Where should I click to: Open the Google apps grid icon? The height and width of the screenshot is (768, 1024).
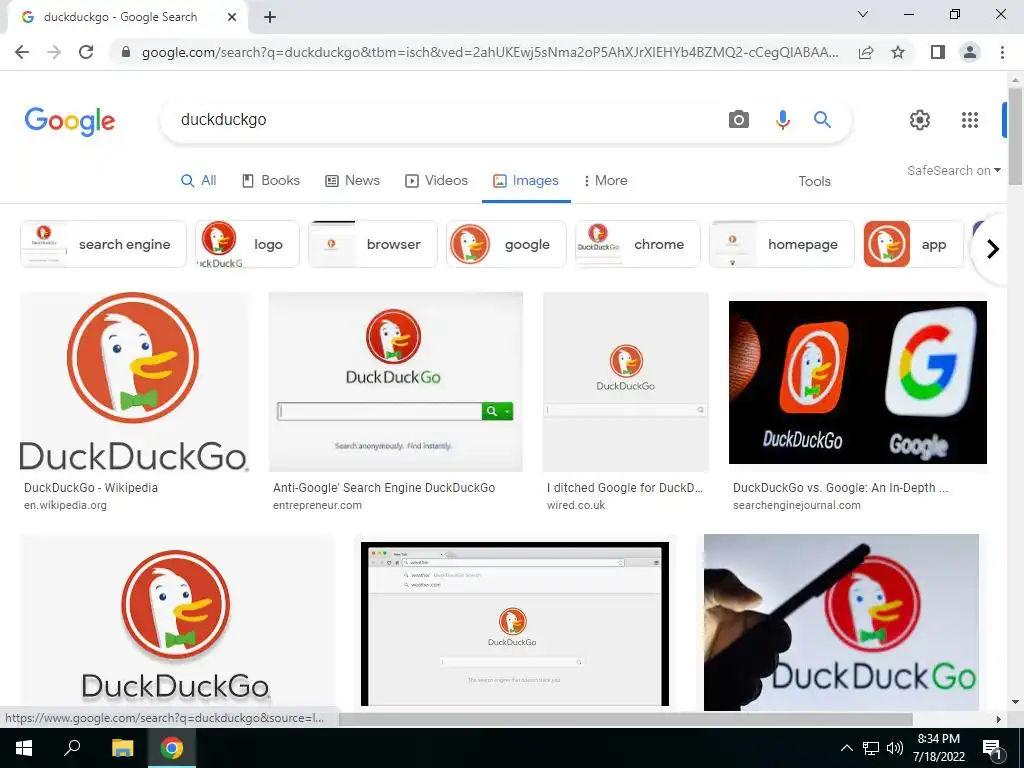pyautogui.click(x=970, y=120)
